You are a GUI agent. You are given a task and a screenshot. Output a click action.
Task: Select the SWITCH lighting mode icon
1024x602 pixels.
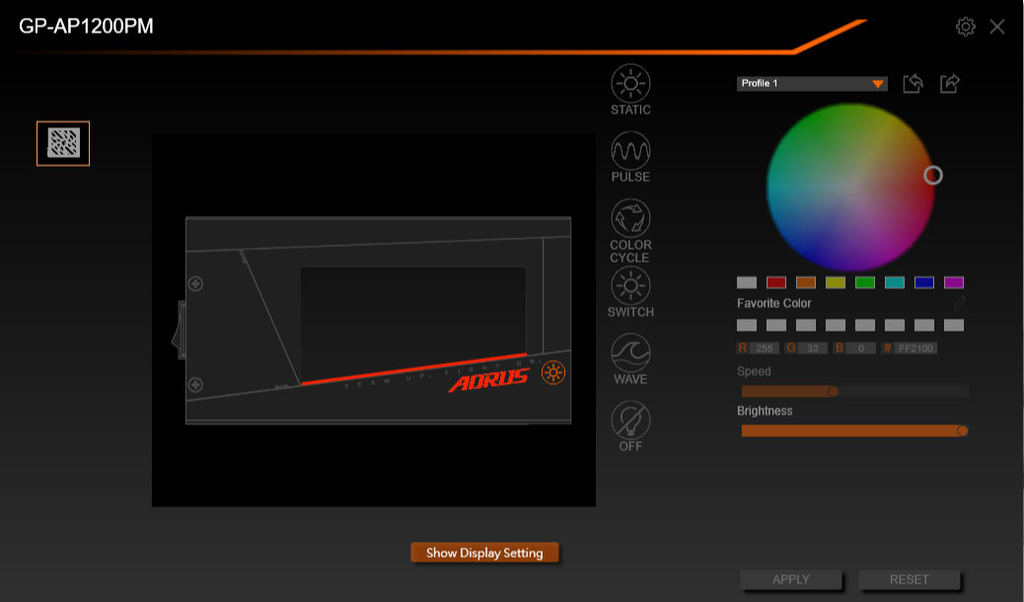630,285
